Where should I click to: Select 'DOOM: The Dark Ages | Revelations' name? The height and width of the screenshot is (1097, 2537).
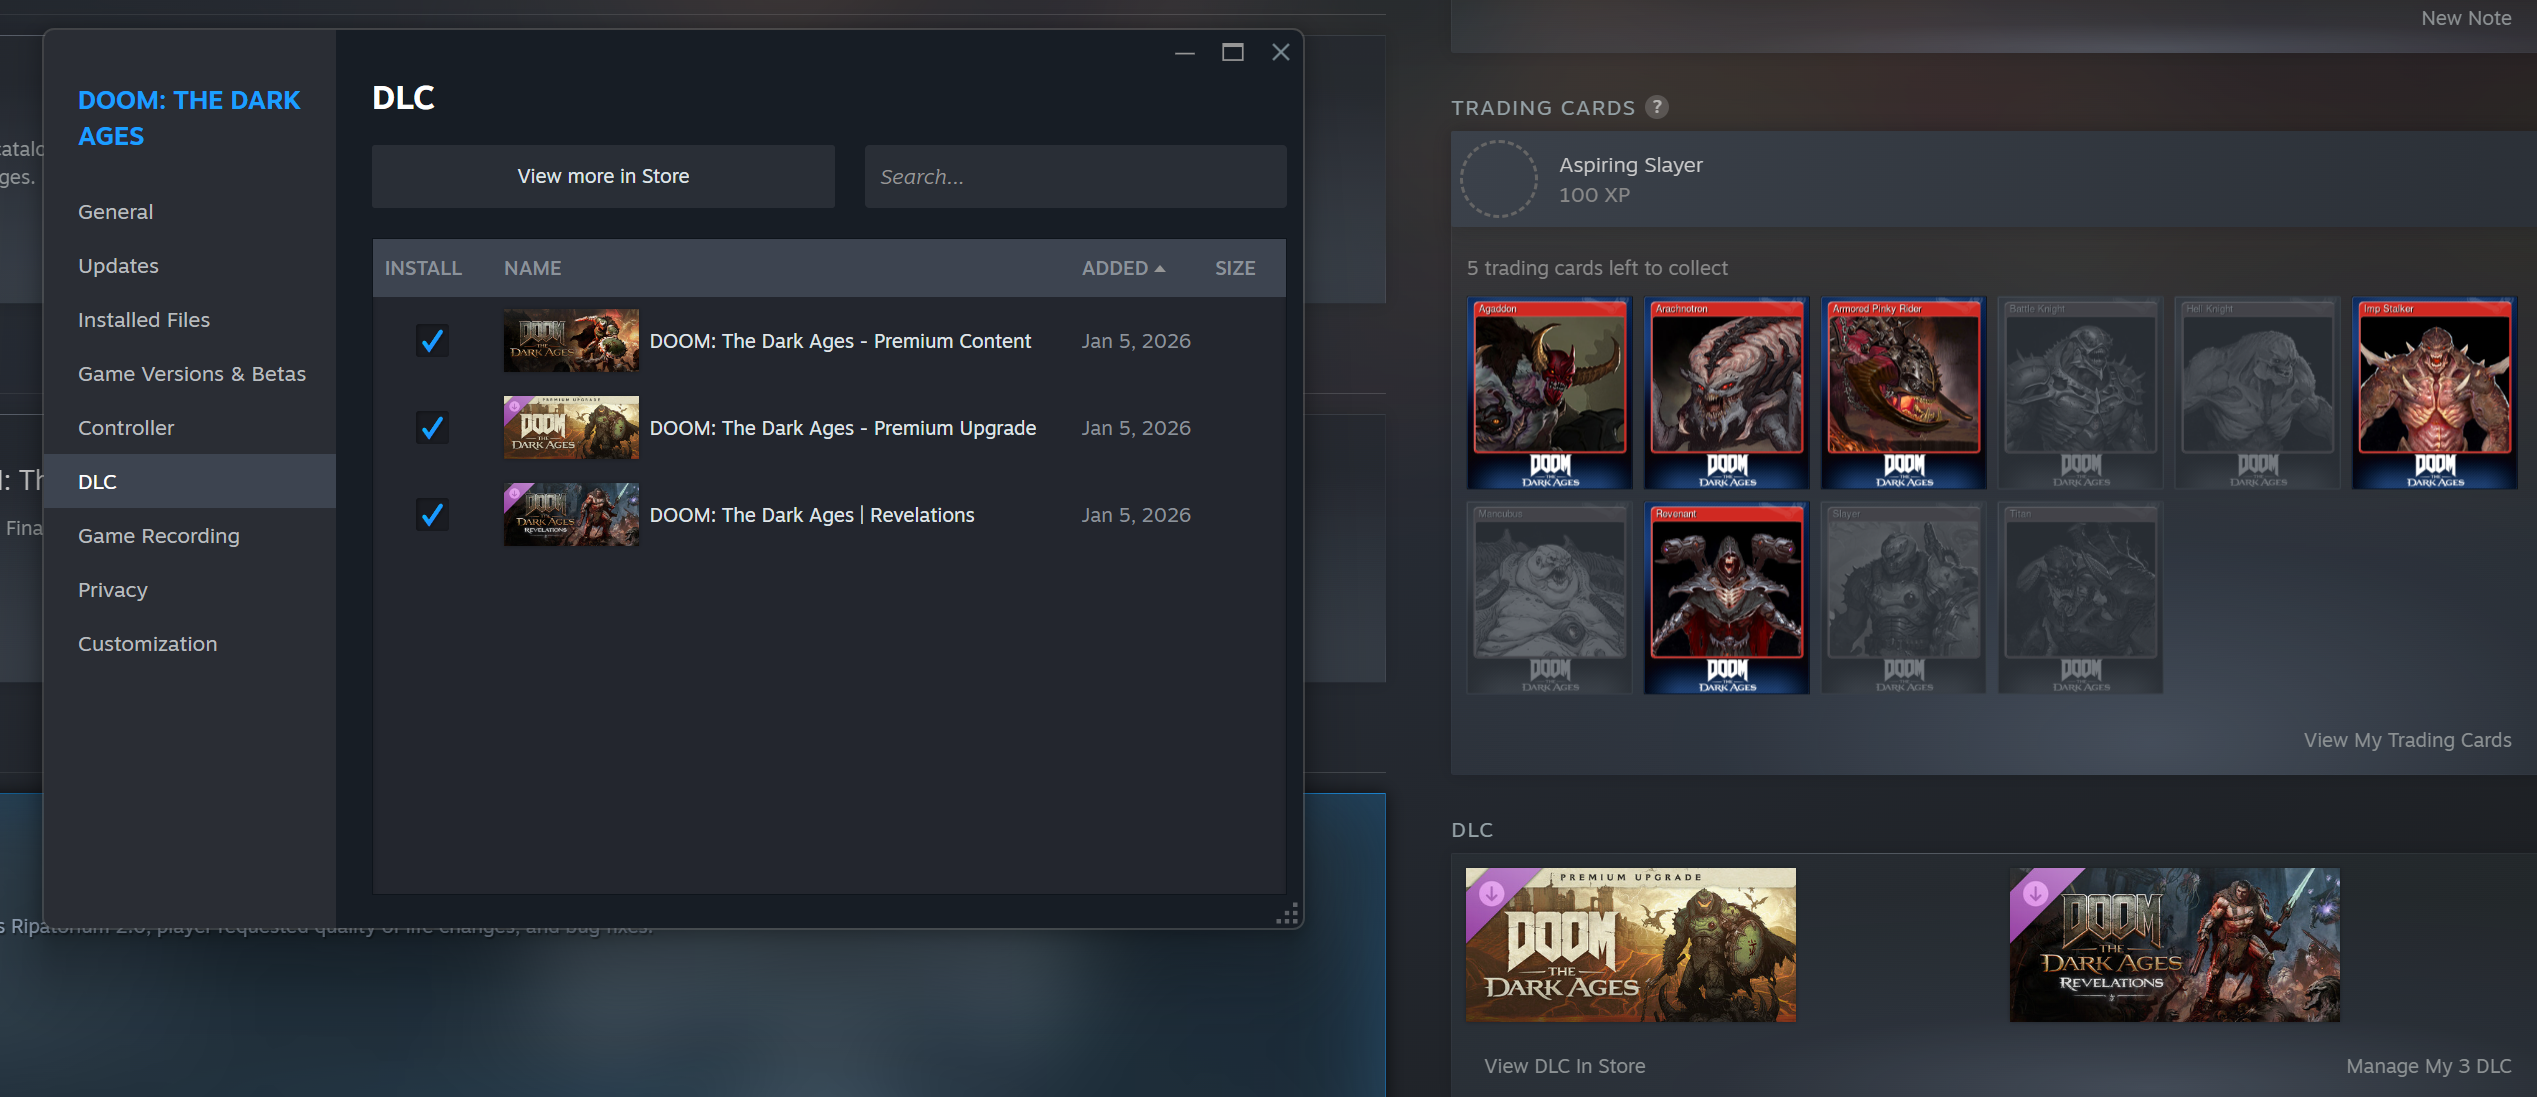coord(812,515)
